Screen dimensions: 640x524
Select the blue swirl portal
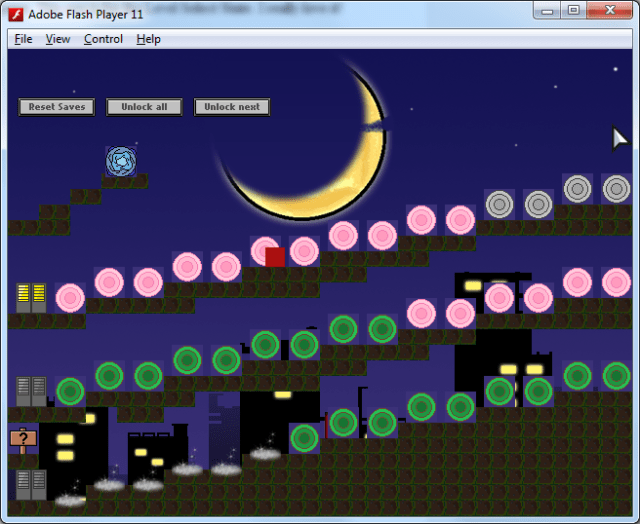[121, 160]
